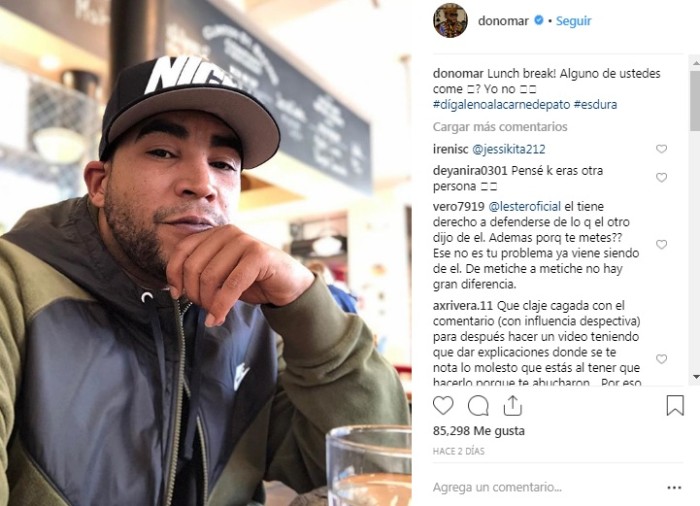Follow donomar using Seguir
700x506 pixels.
573,21
